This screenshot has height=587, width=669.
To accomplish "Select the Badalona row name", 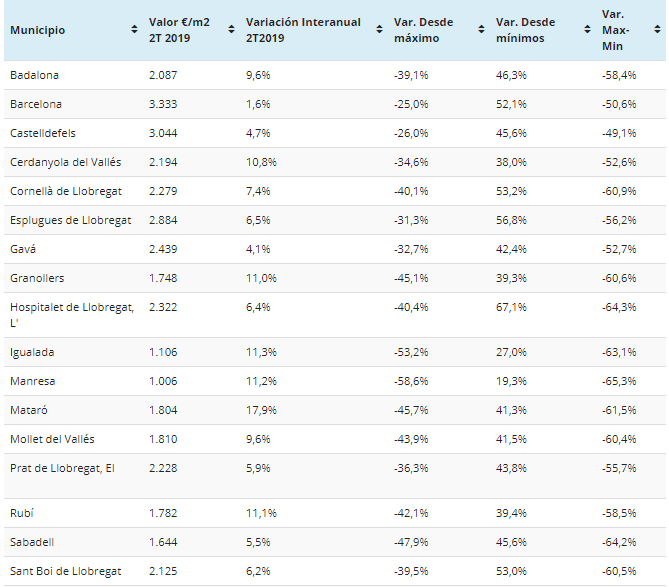I will click(x=34, y=75).
